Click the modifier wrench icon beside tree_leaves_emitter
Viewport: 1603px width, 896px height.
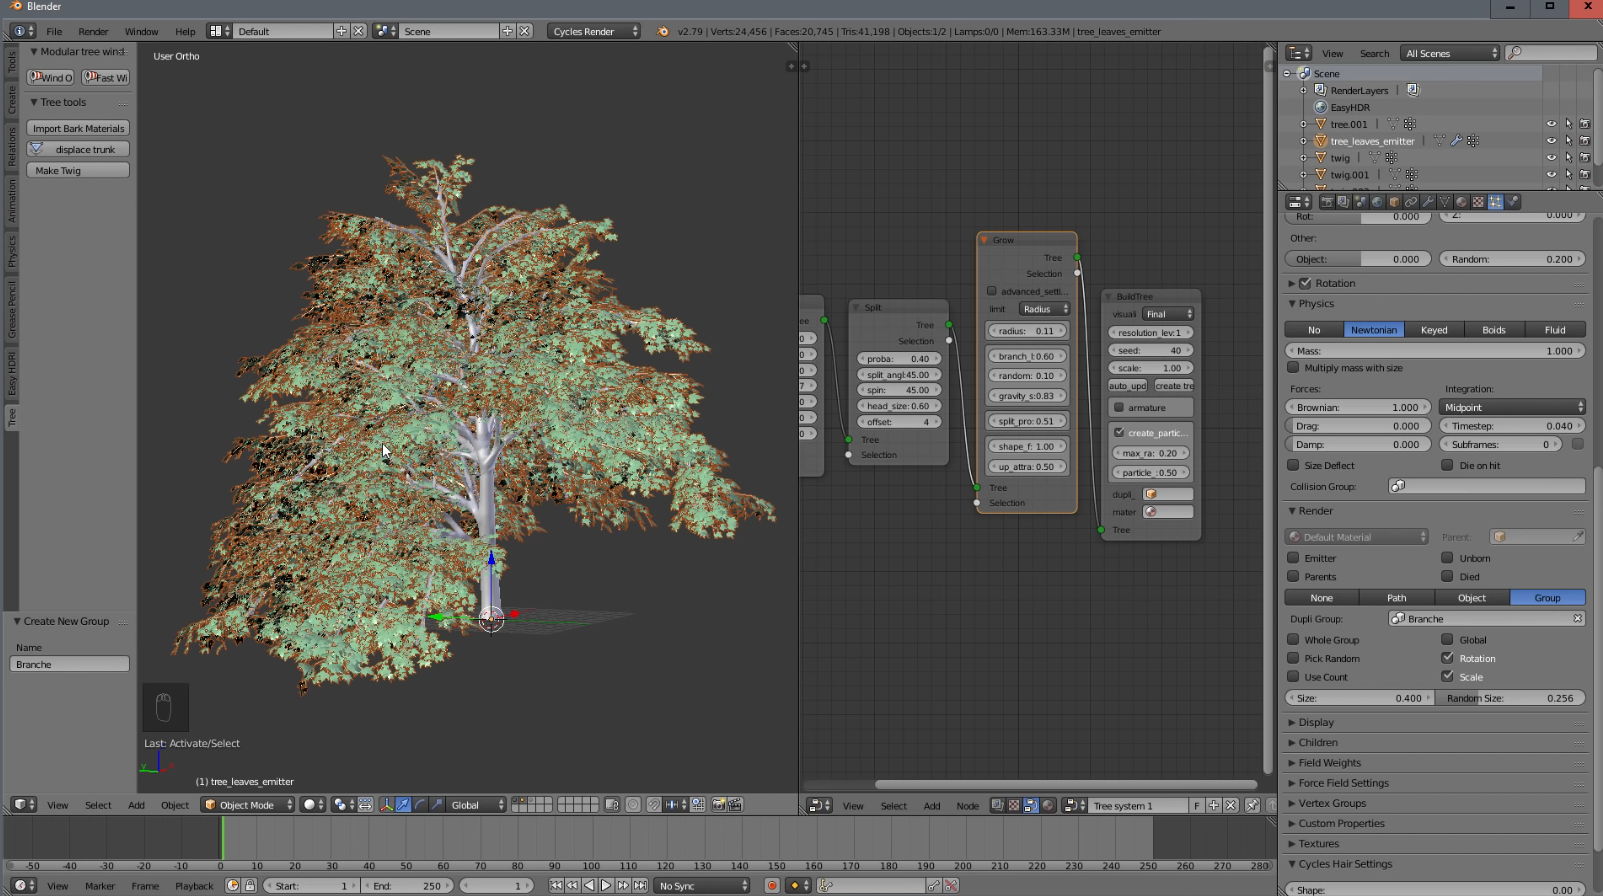point(1456,141)
